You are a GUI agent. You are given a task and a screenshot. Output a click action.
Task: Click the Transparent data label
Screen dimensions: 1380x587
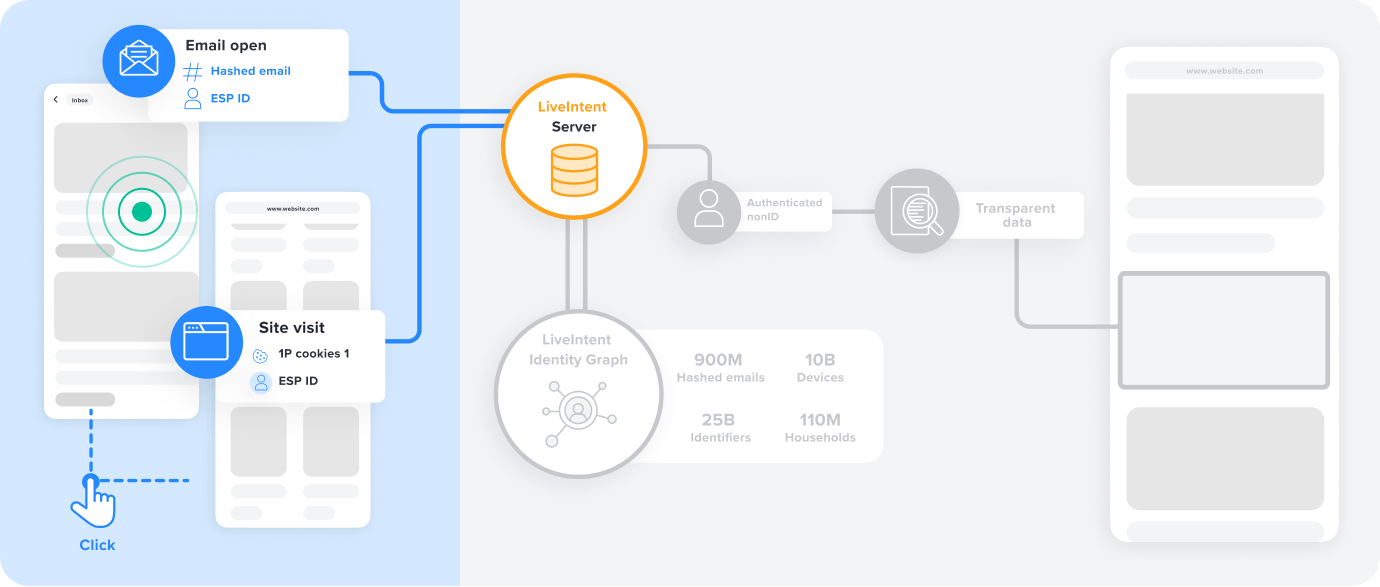pyautogui.click(x=1016, y=216)
